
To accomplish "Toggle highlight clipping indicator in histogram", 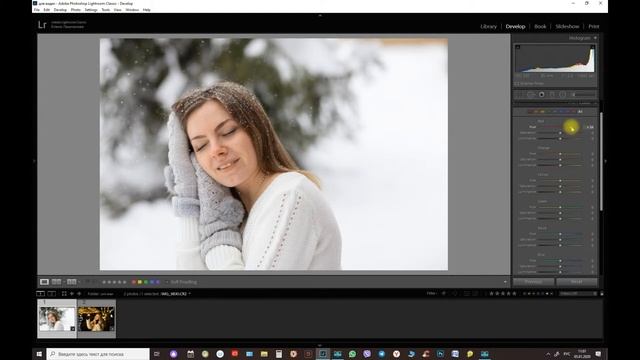I will click(x=592, y=47).
